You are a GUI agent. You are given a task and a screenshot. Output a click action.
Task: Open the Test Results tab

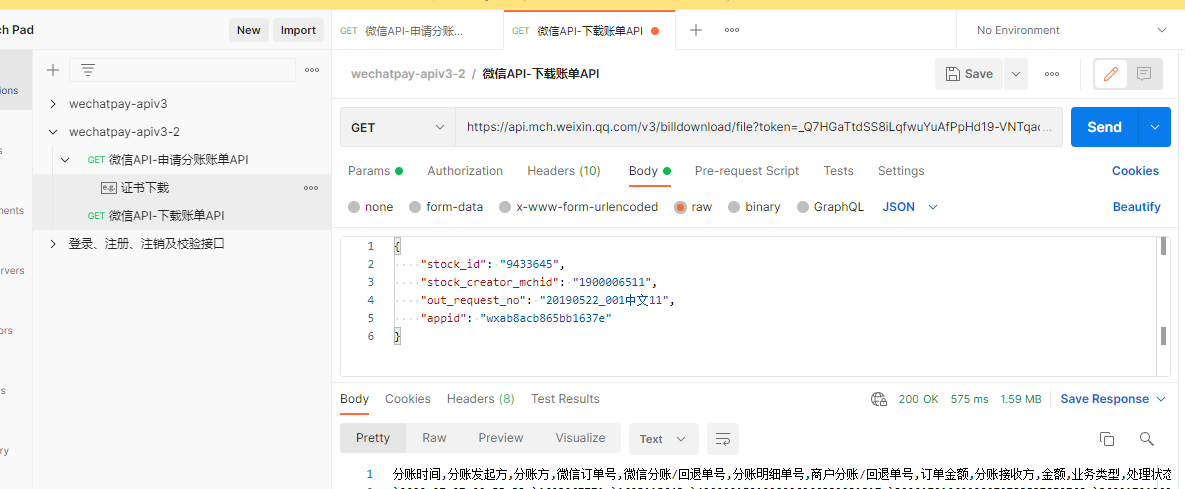tap(565, 399)
